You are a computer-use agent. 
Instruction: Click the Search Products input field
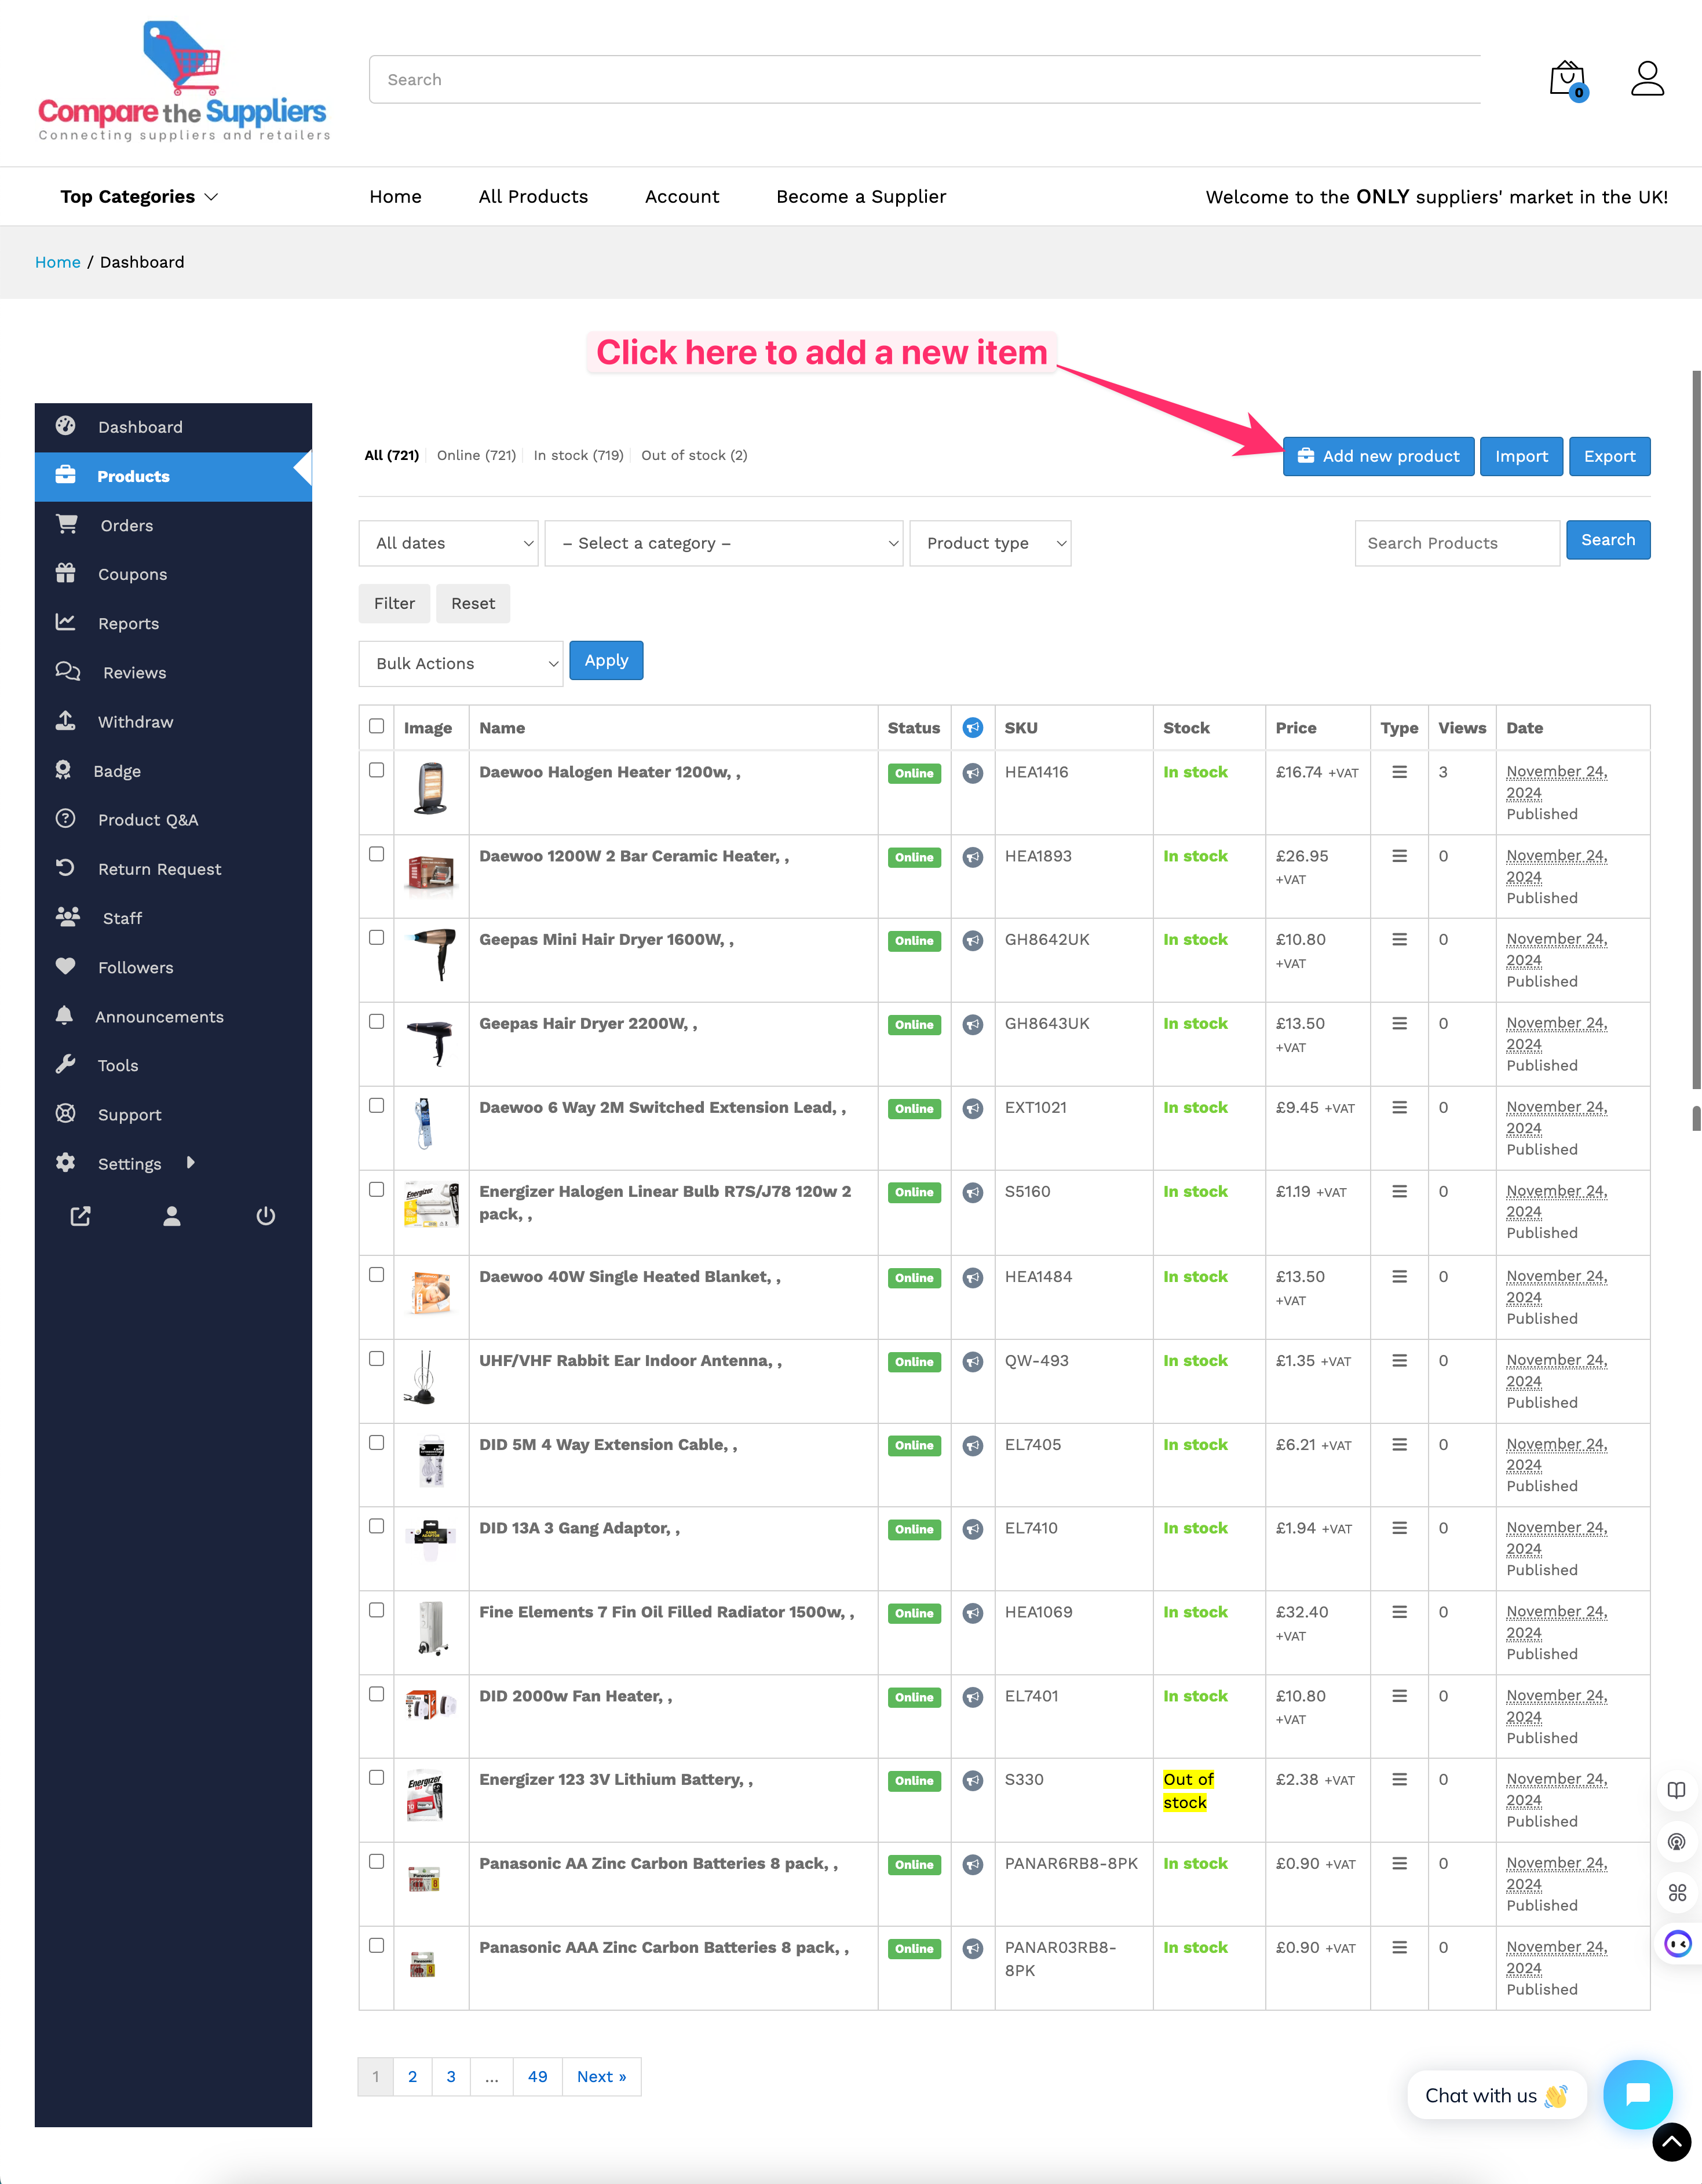[x=1456, y=543]
